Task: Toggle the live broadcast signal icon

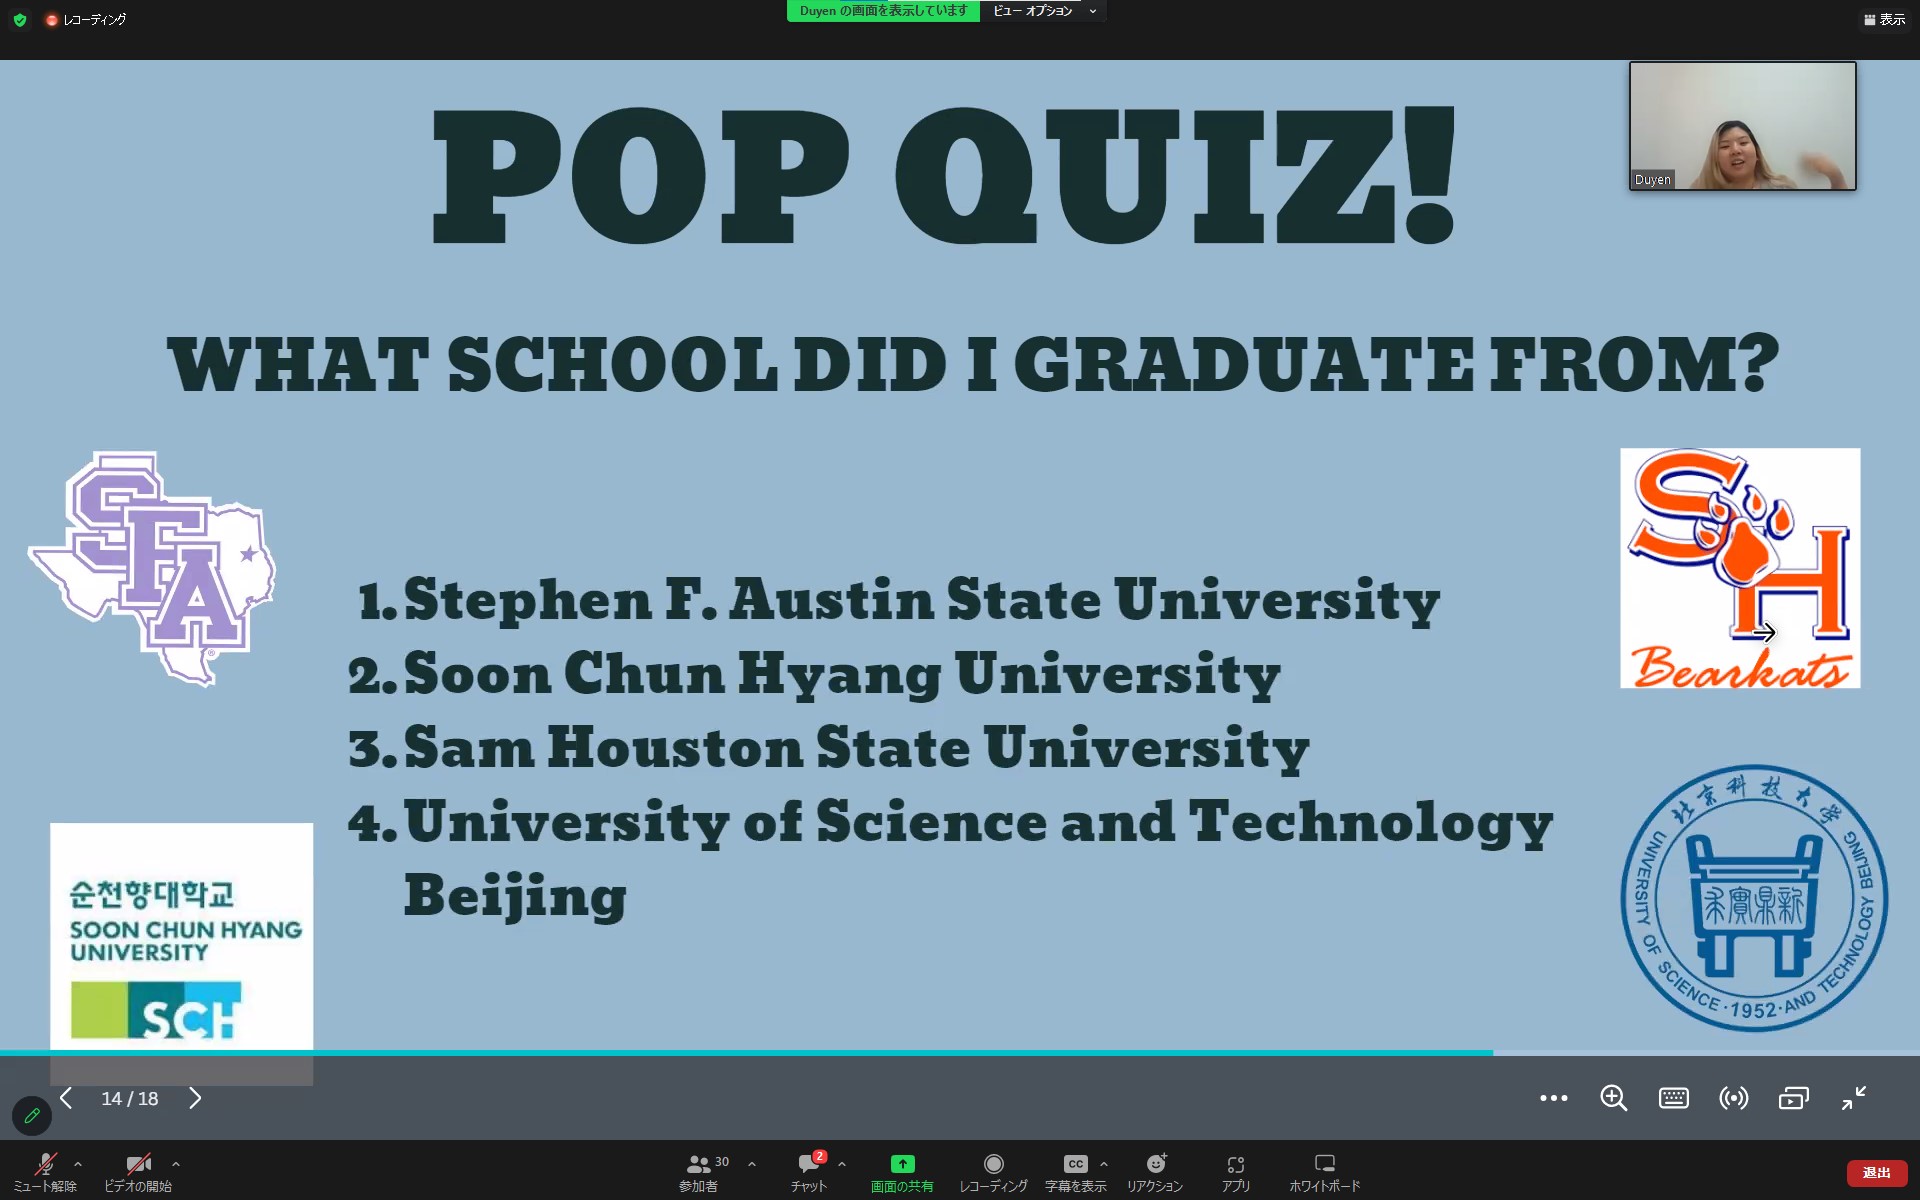Action: 1734,1098
